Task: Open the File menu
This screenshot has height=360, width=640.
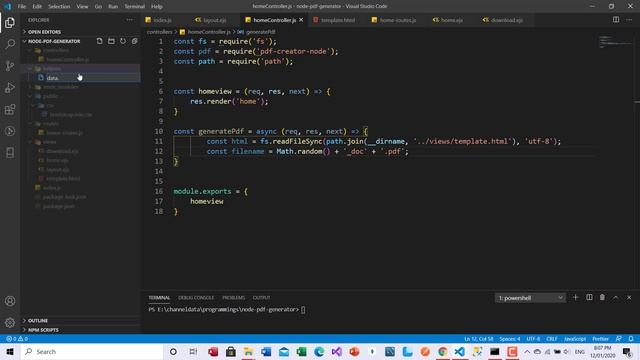Action: pos(22,6)
